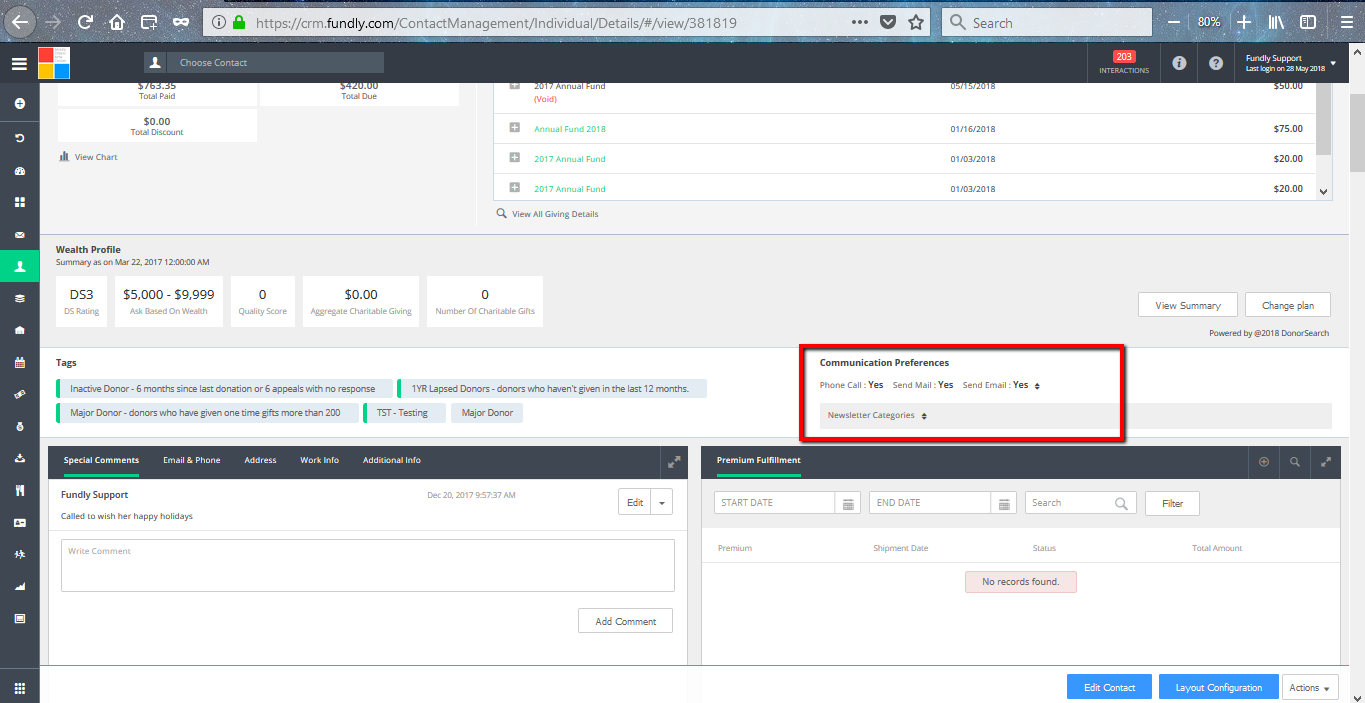
Task: Open the dashboard gauge sidebar icon
Action: [x=19, y=170]
